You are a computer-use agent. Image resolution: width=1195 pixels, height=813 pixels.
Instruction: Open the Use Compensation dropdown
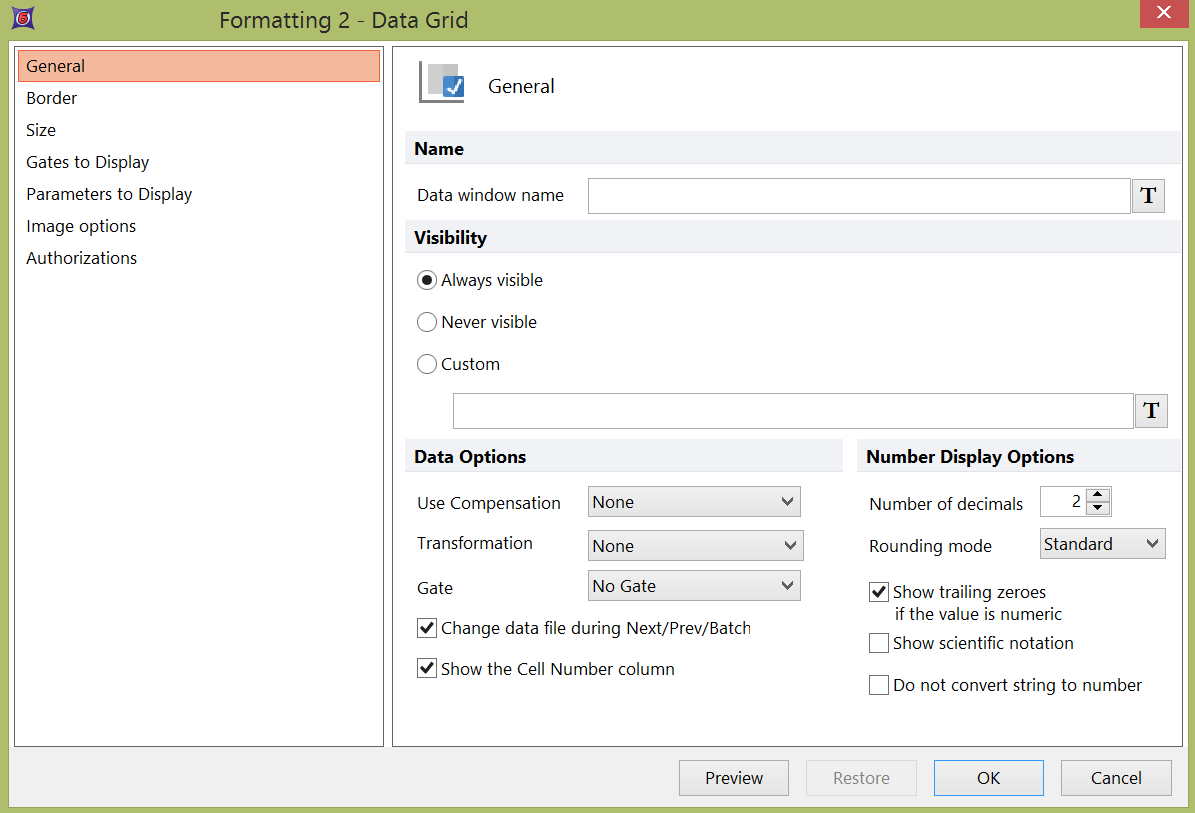point(694,502)
